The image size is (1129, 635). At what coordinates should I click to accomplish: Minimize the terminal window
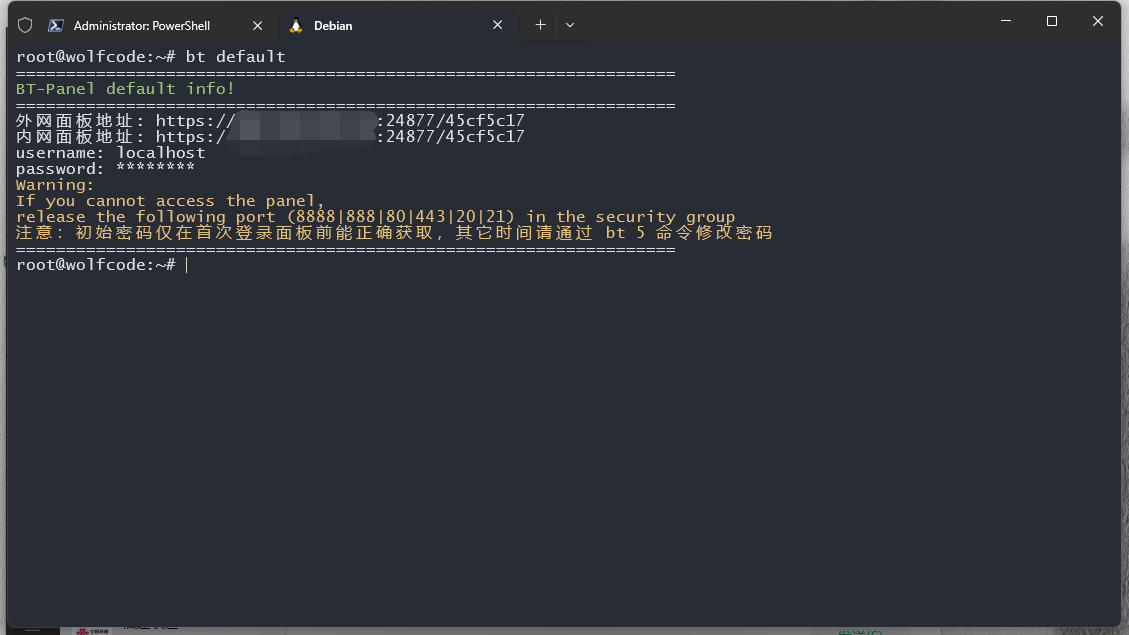[x=1006, y=21]
